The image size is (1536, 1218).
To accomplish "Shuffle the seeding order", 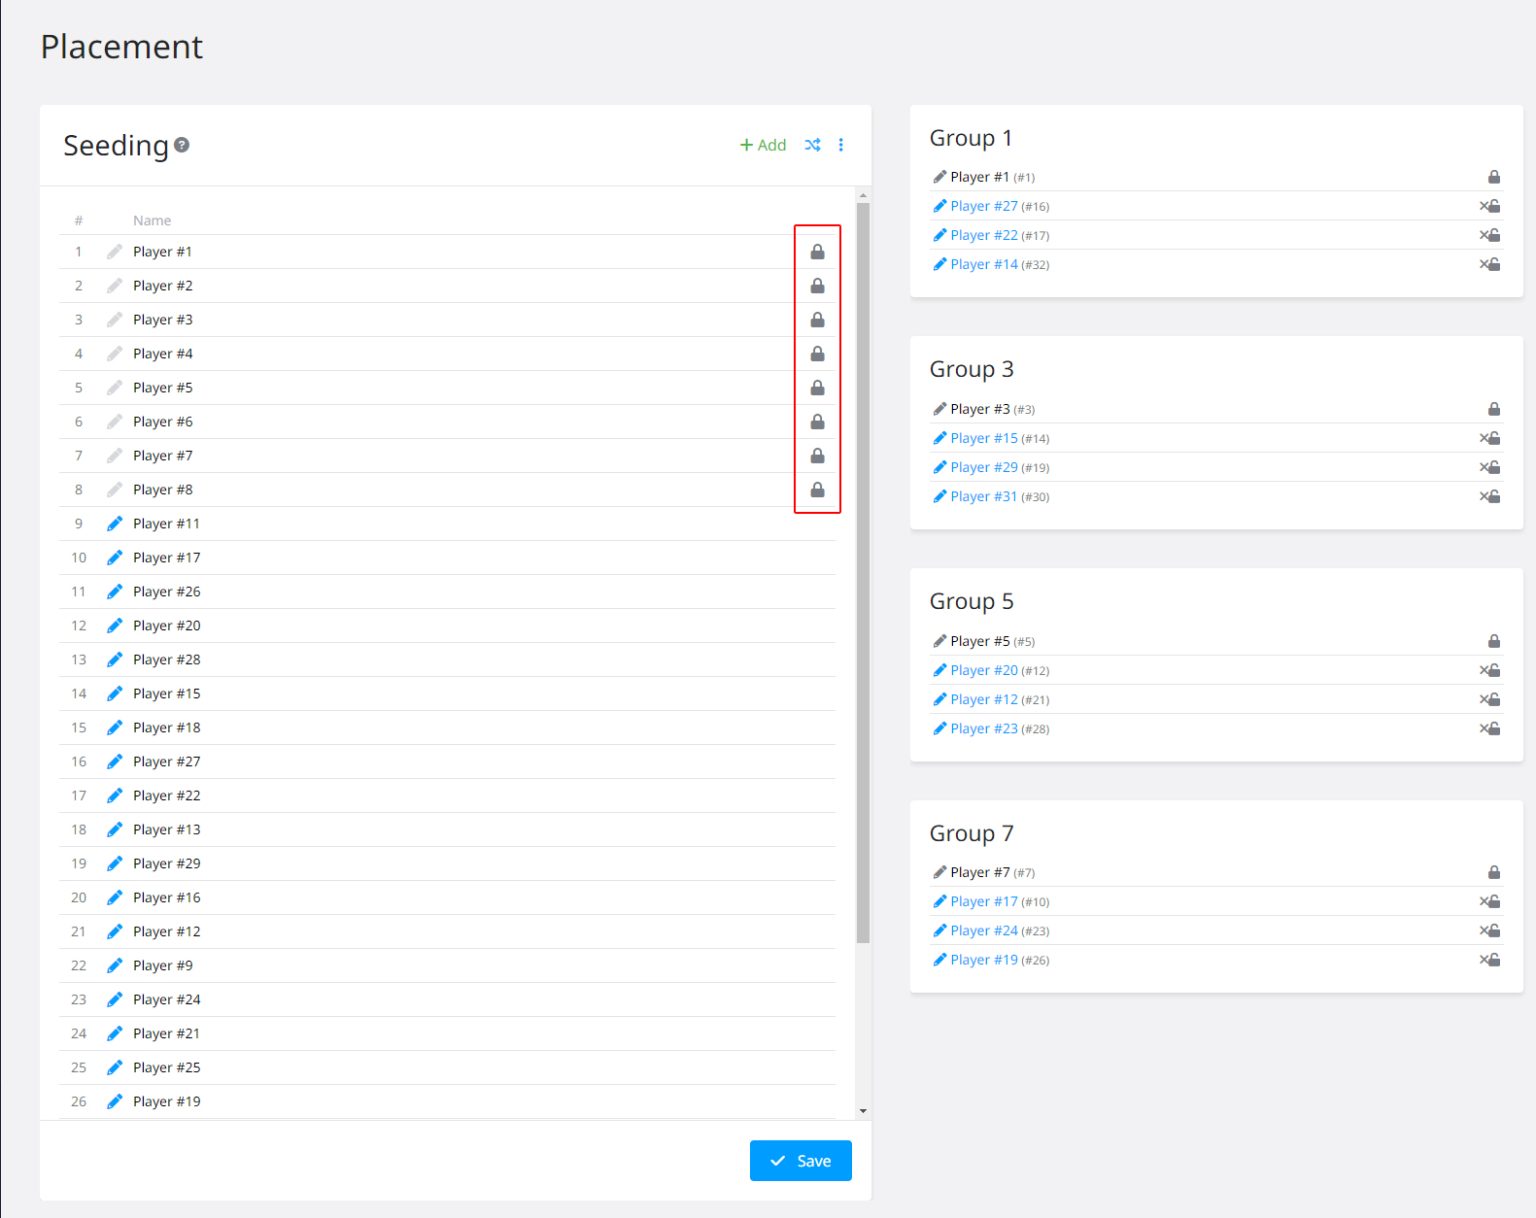I will [813, 145].
